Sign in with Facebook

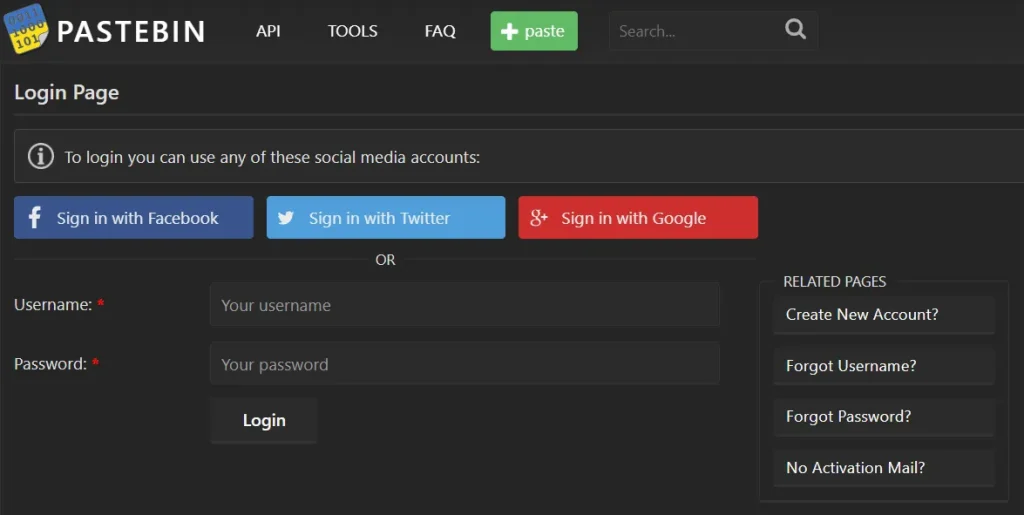(x=133, y=217)
